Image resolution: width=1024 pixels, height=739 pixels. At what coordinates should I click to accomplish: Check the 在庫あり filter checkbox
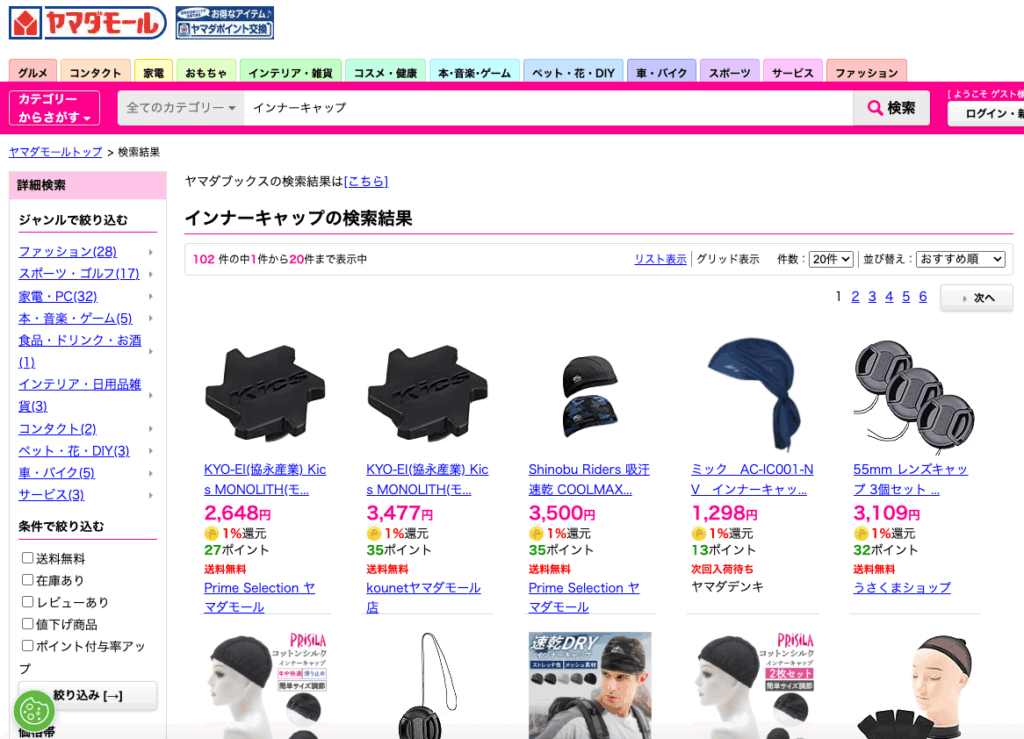[27, 580]
